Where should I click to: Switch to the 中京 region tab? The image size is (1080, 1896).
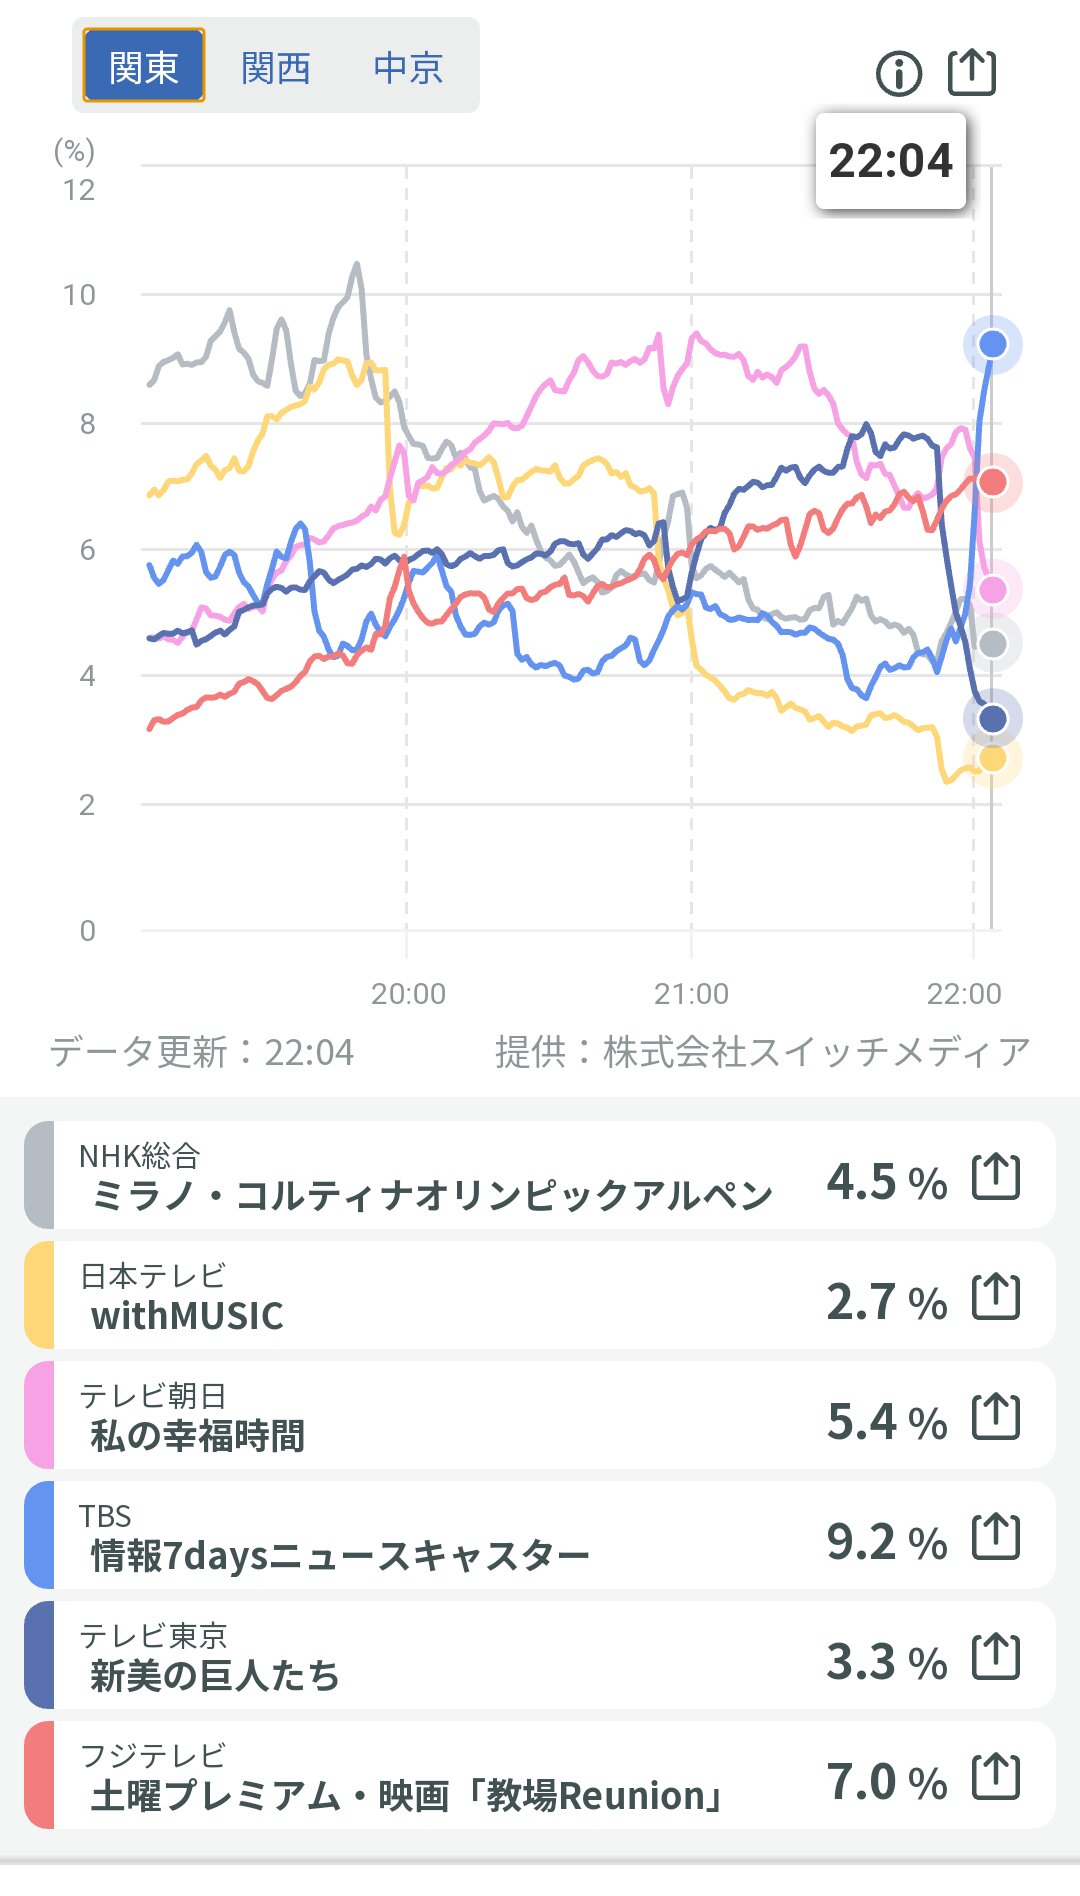point(408,68)
